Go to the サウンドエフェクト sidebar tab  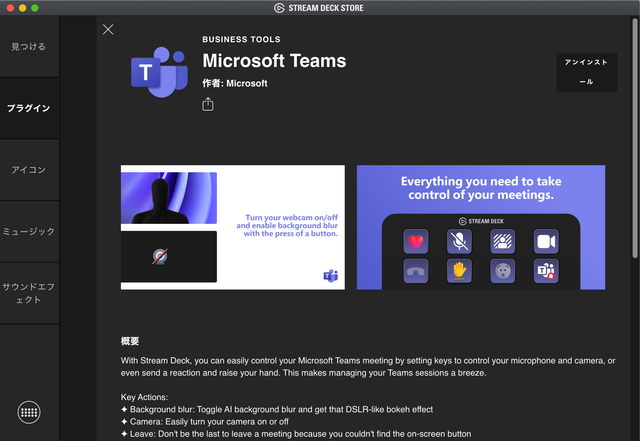point(29,293)
